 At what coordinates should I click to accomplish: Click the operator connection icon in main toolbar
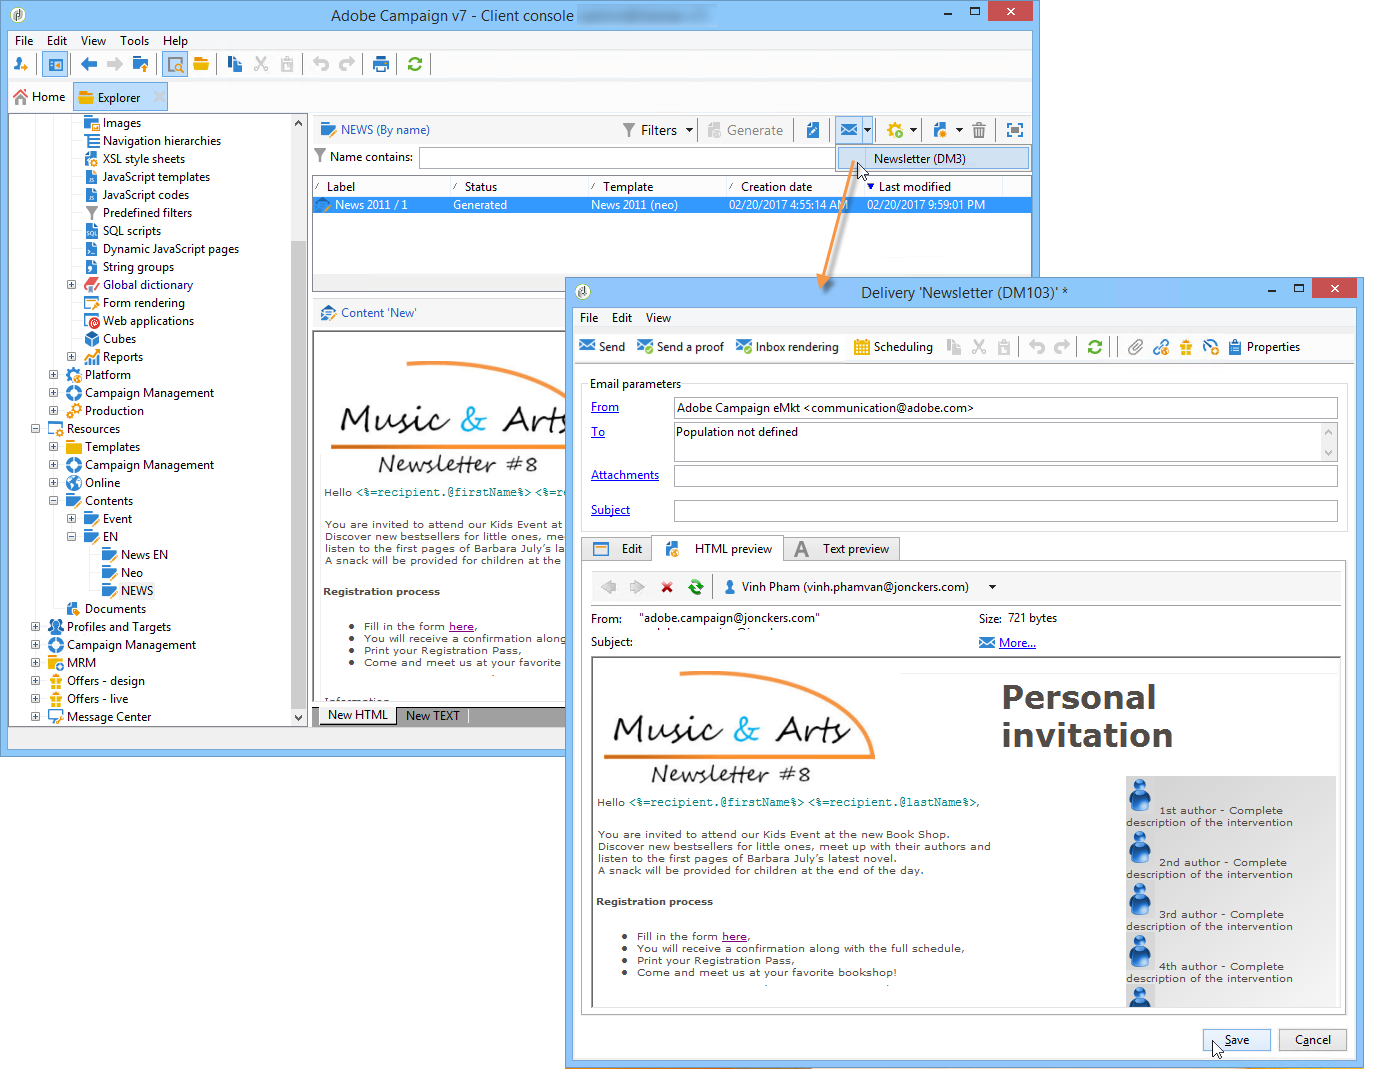(21, 64)
